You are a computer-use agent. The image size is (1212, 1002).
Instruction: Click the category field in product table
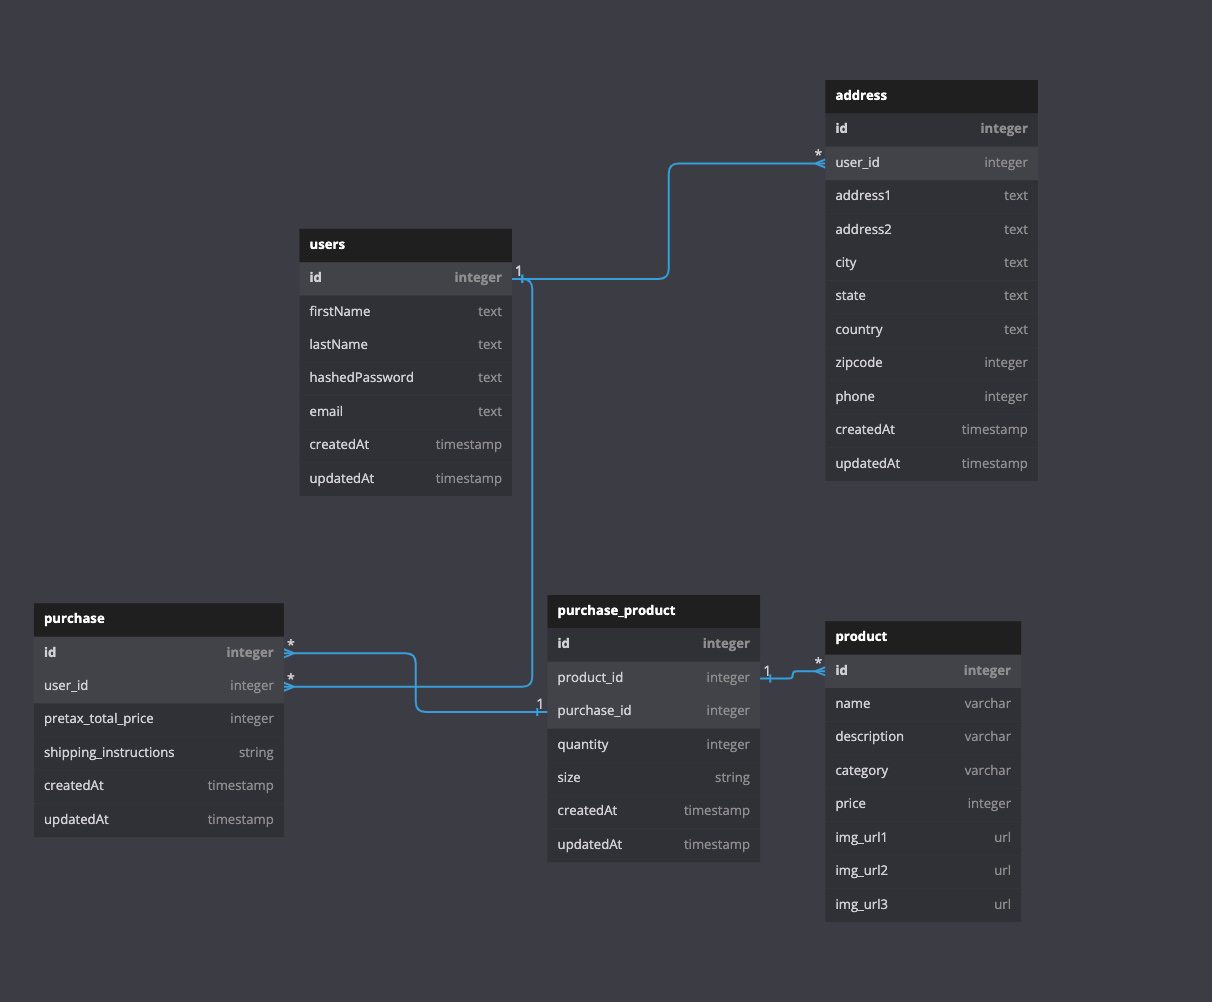pos(922,770)
